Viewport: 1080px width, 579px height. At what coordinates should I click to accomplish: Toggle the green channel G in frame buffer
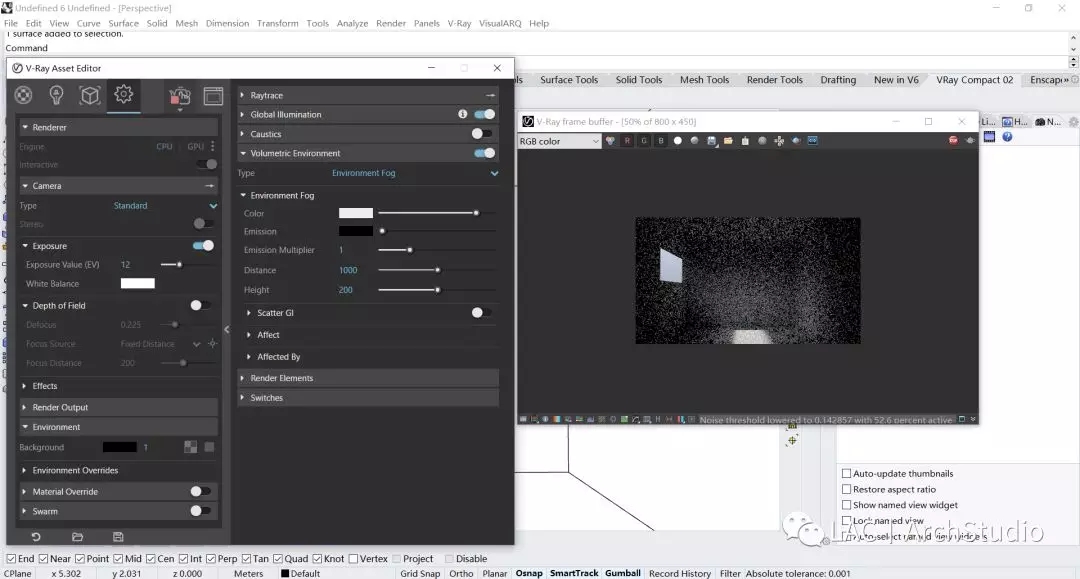click(644, 140)
